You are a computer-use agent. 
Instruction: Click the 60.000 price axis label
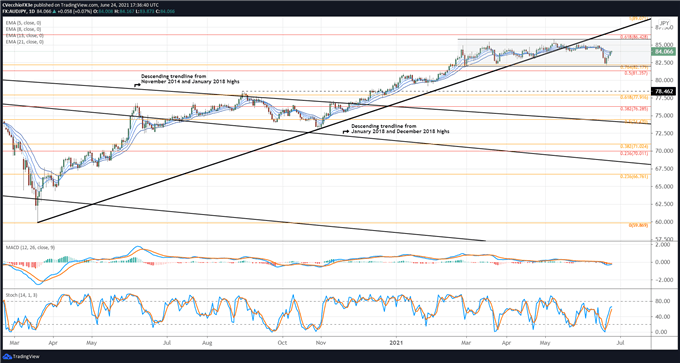664,222
